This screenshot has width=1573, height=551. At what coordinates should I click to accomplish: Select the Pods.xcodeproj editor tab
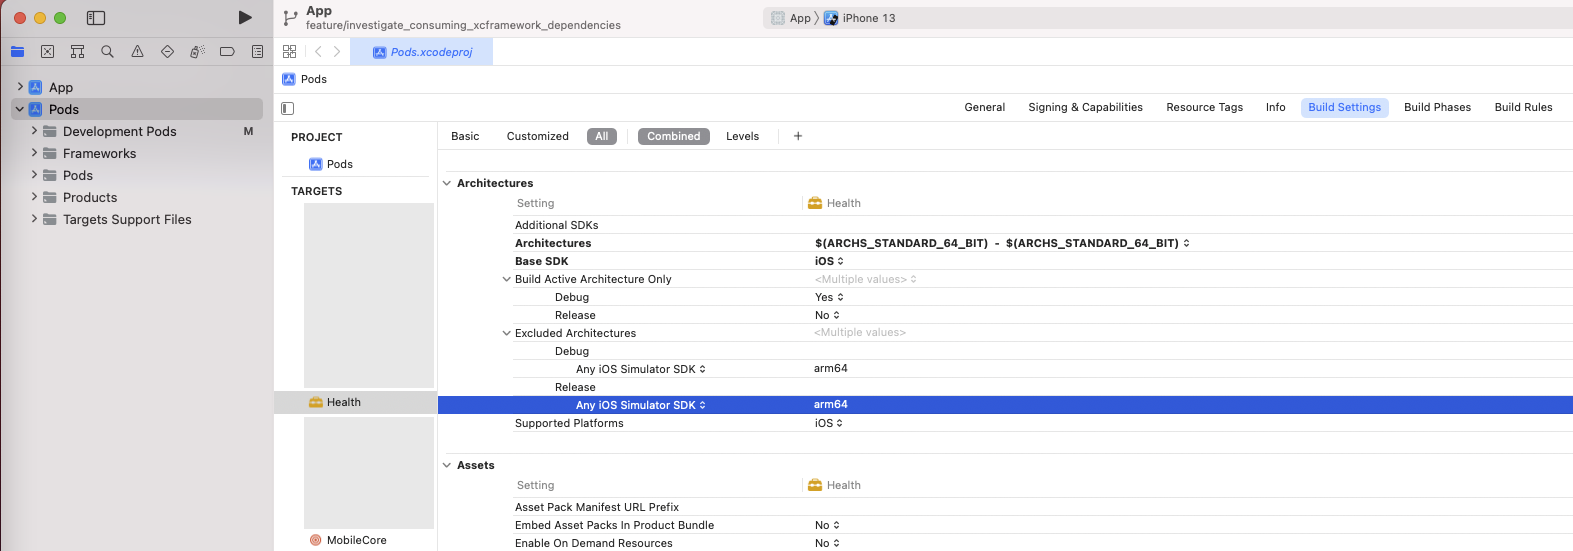click(422, 52)
